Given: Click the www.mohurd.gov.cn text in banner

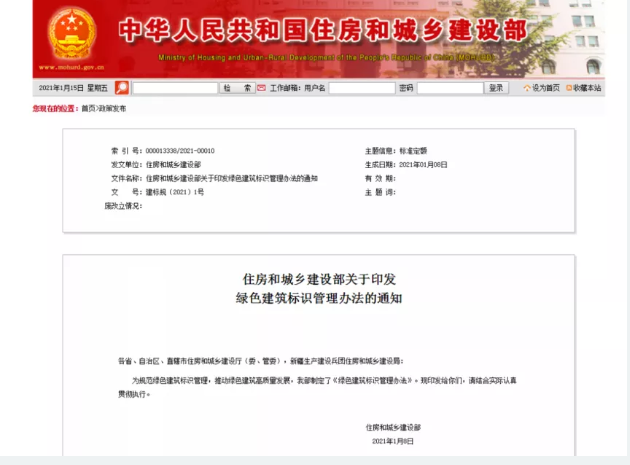Looking at the screenshot, I should [72, 68].
